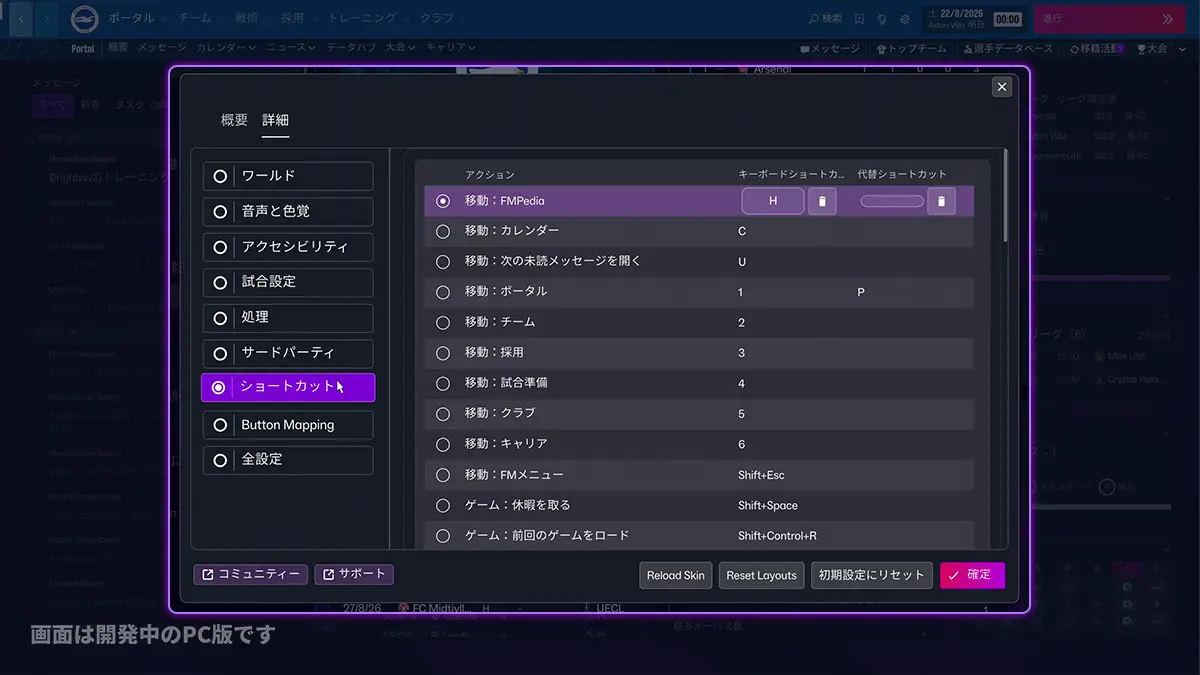1200x675 pixels.
Task: Open トップチーム shortcut in secondary bar
Action: tap(911, 48)
